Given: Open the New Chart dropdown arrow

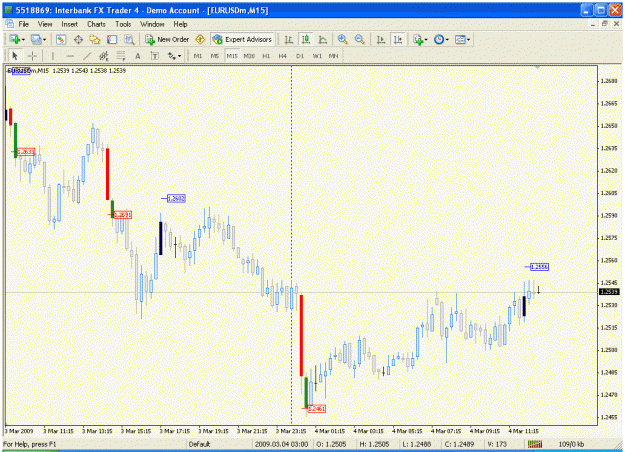Looking at the screenshot, I should pyautogui.click(x=24, y=40).
